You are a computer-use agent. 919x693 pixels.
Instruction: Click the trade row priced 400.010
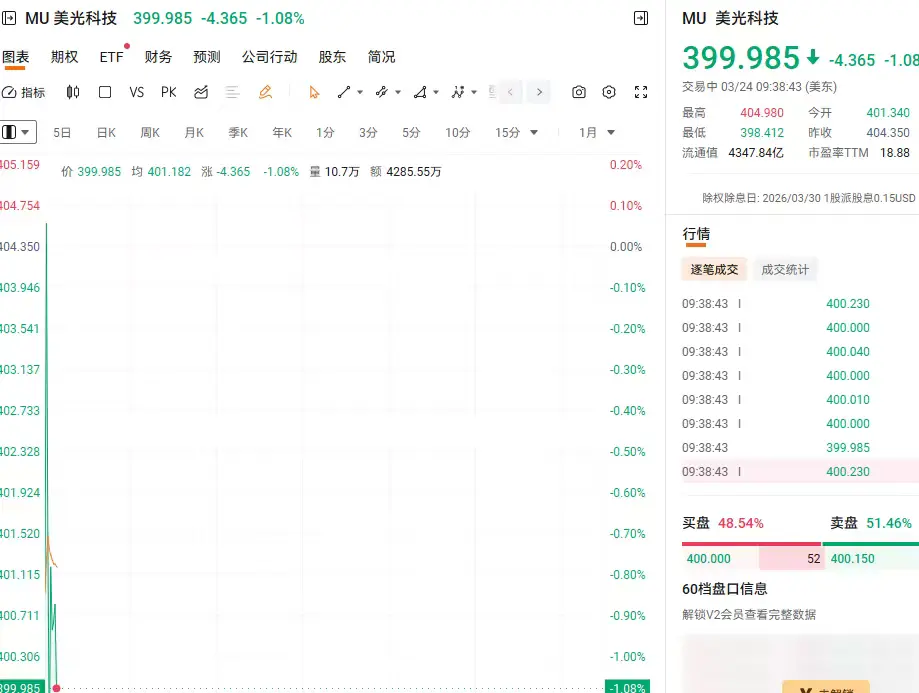click(x=800, y=399)
